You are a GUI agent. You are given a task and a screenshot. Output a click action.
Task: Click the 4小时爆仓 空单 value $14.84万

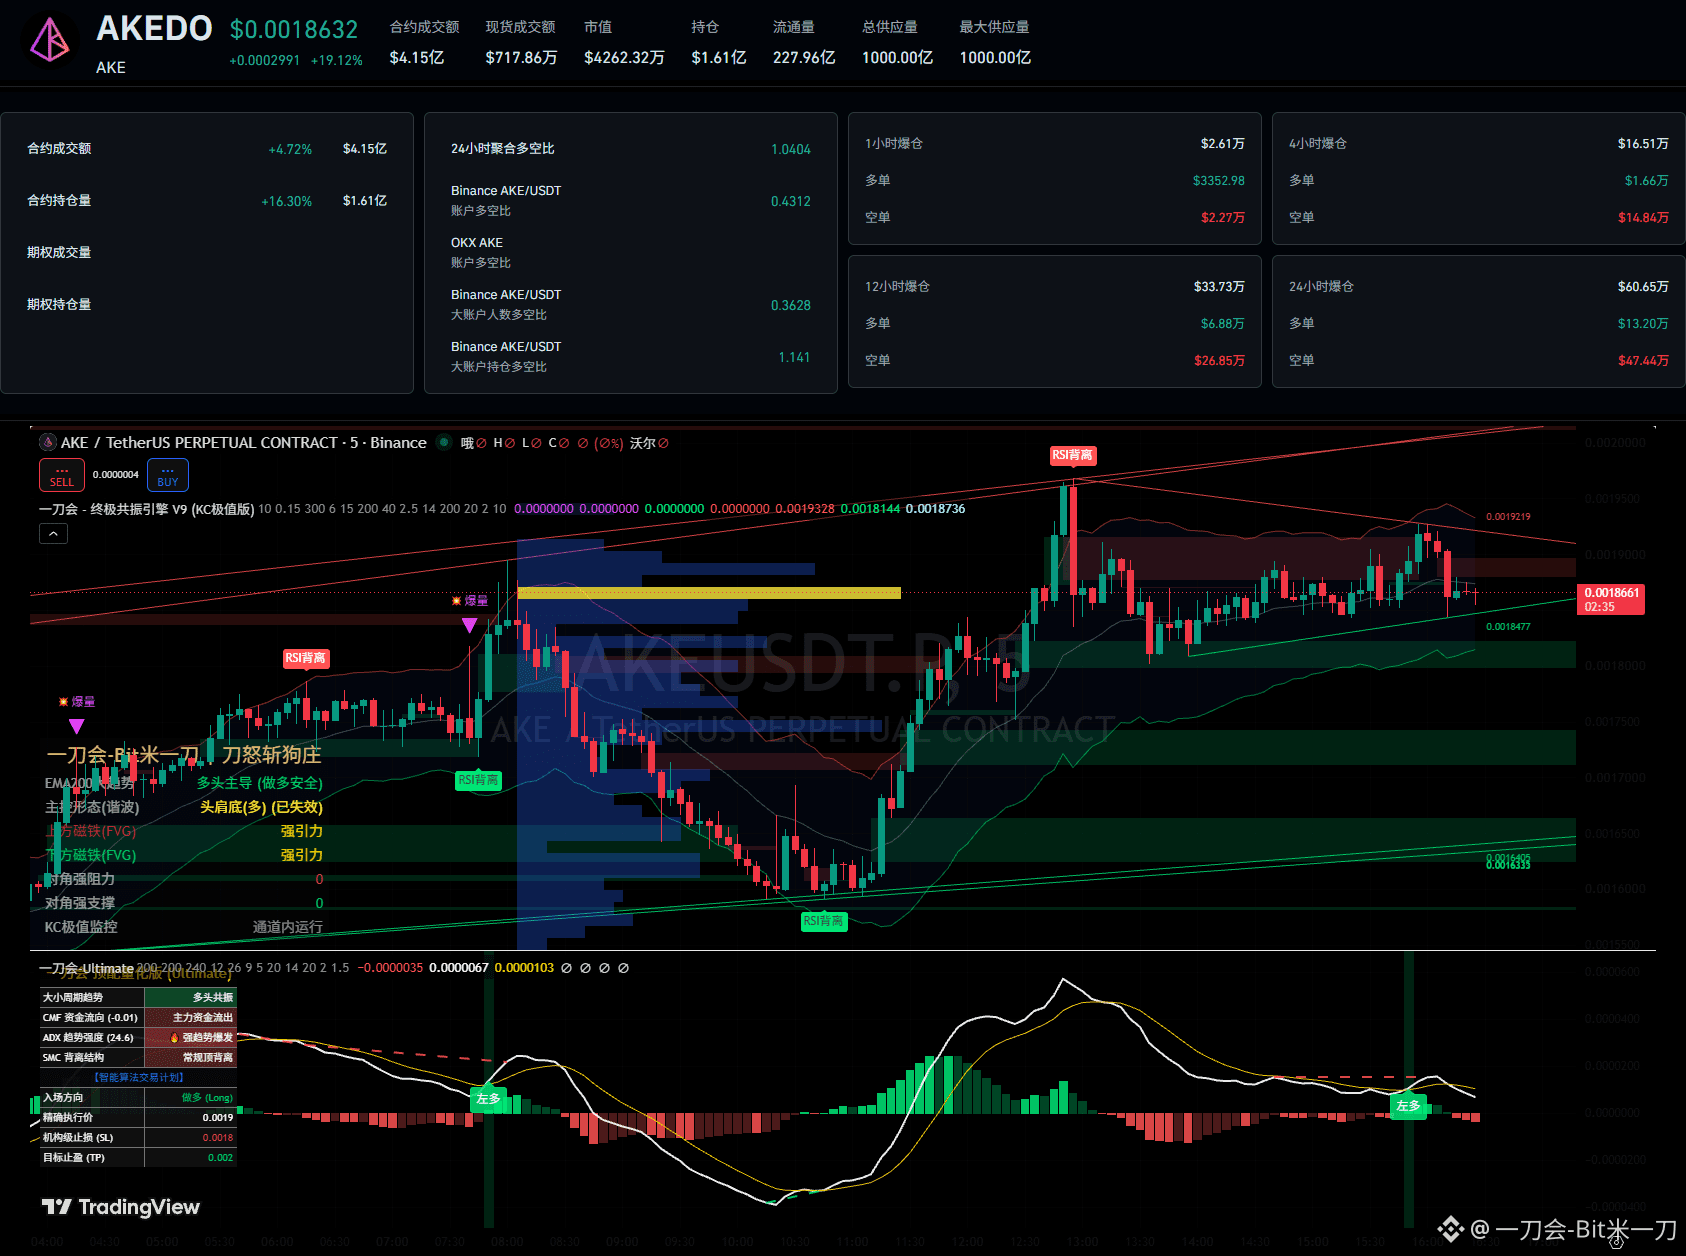click(1643, 218)
